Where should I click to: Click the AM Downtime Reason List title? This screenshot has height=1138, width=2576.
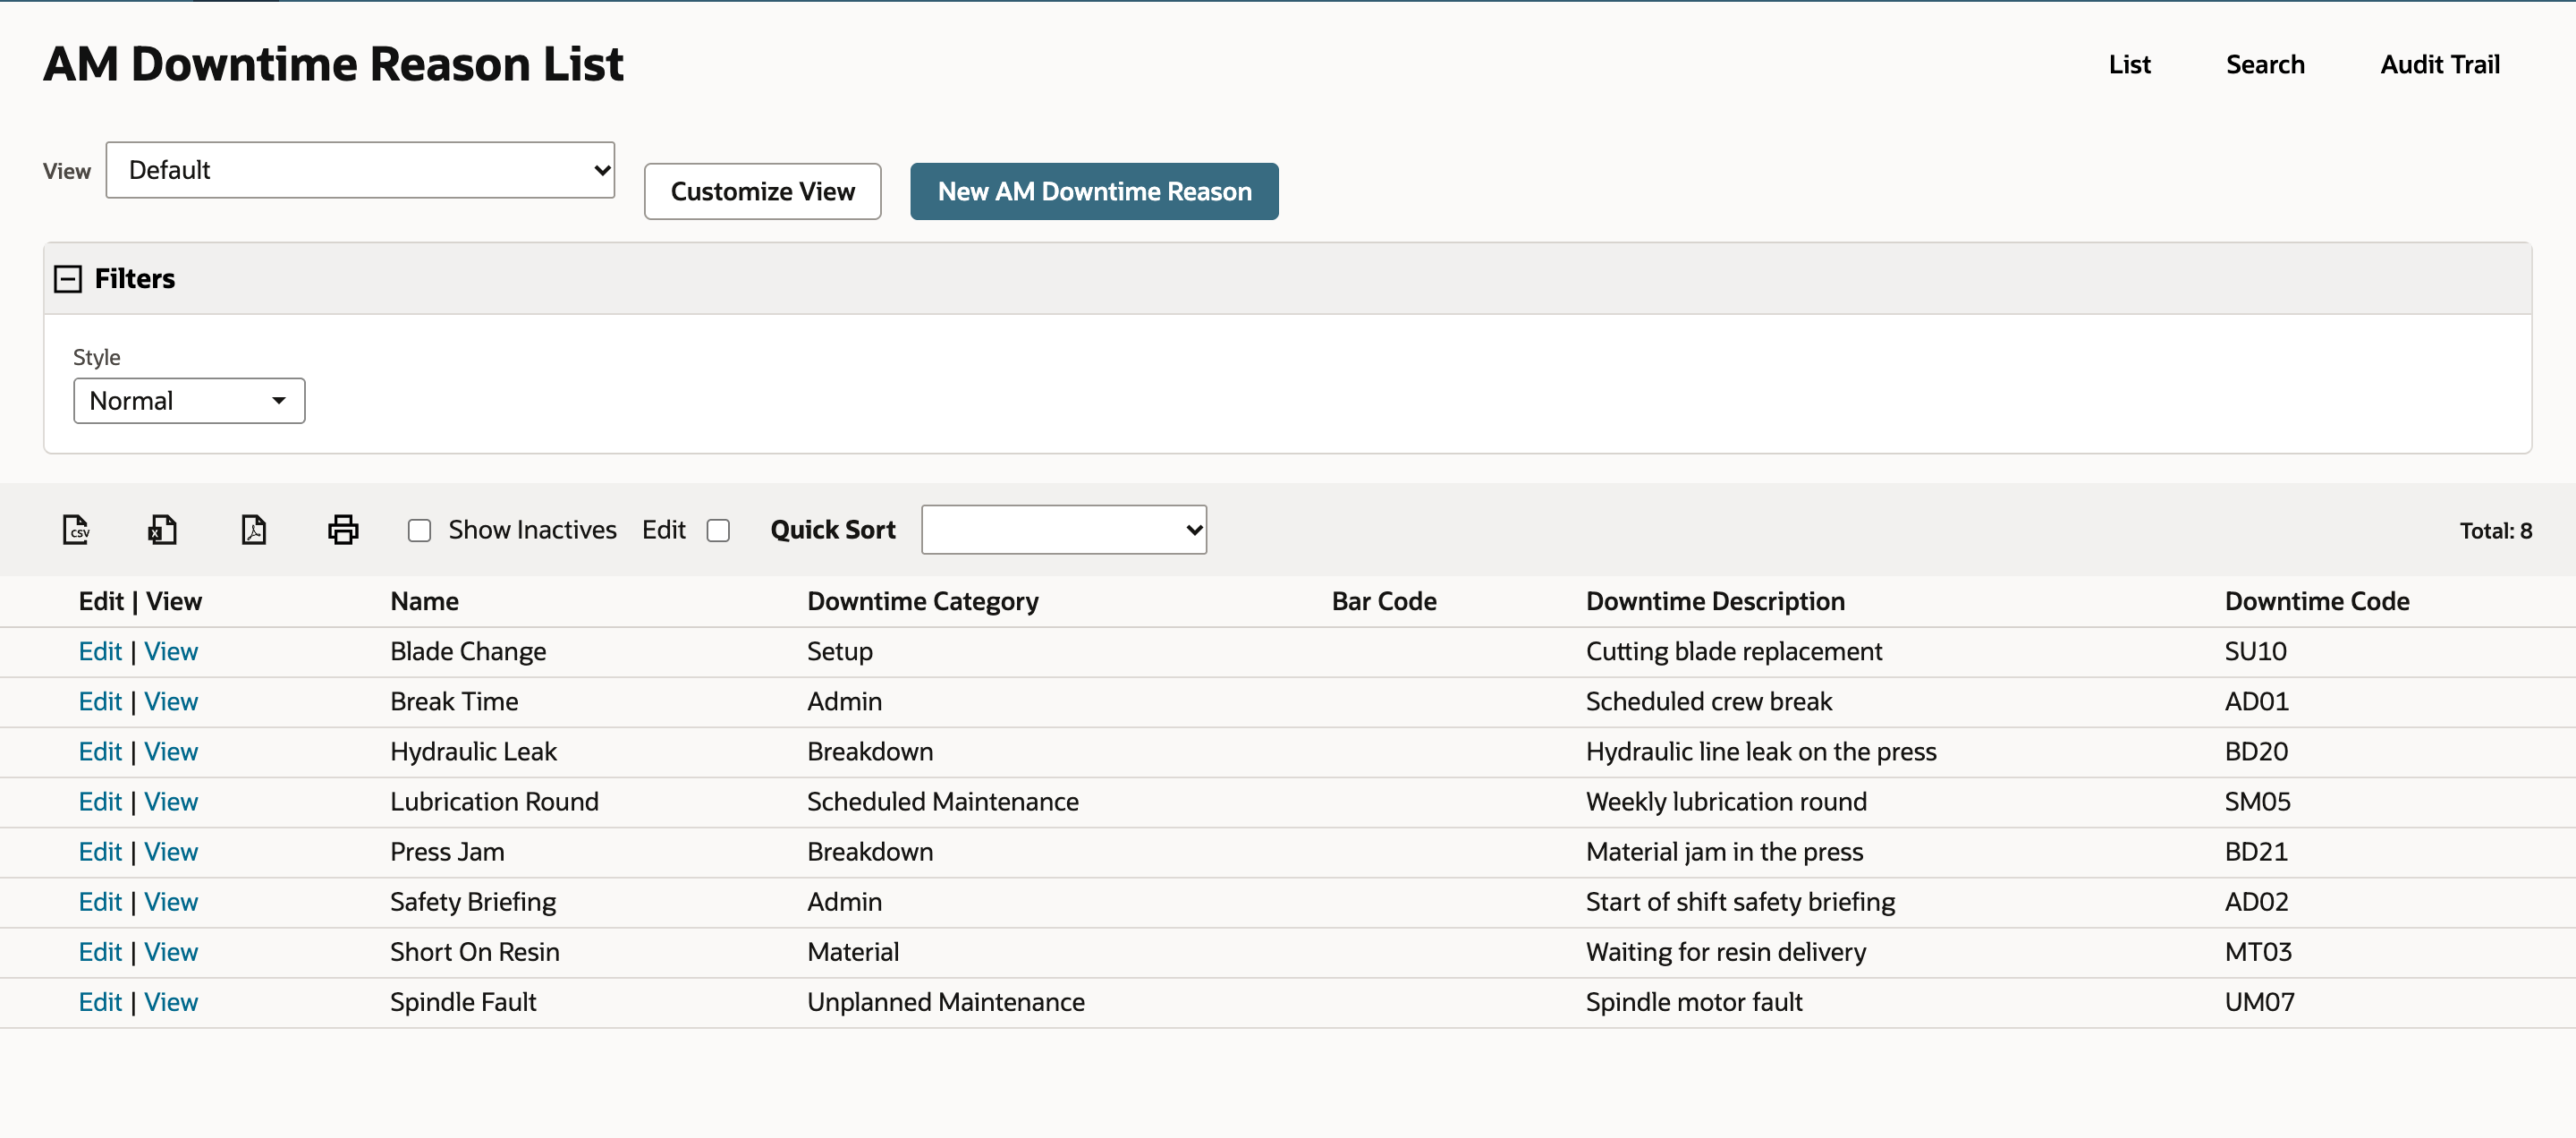[x=333, y=64]
